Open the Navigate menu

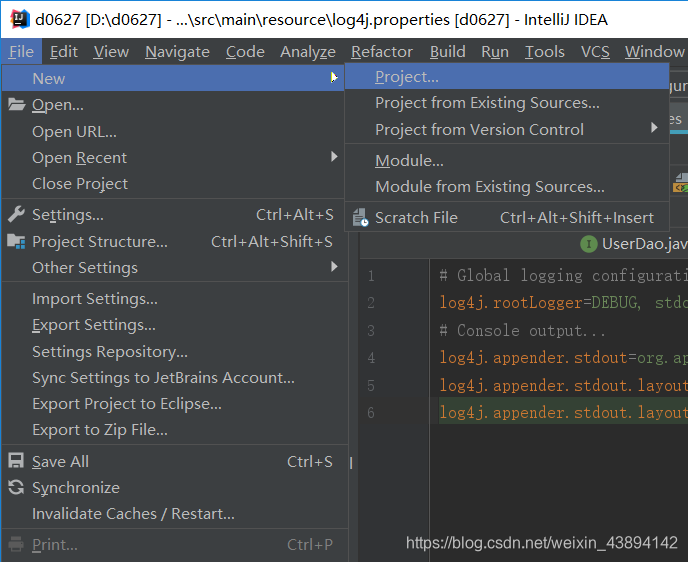[x=177, y=52]
